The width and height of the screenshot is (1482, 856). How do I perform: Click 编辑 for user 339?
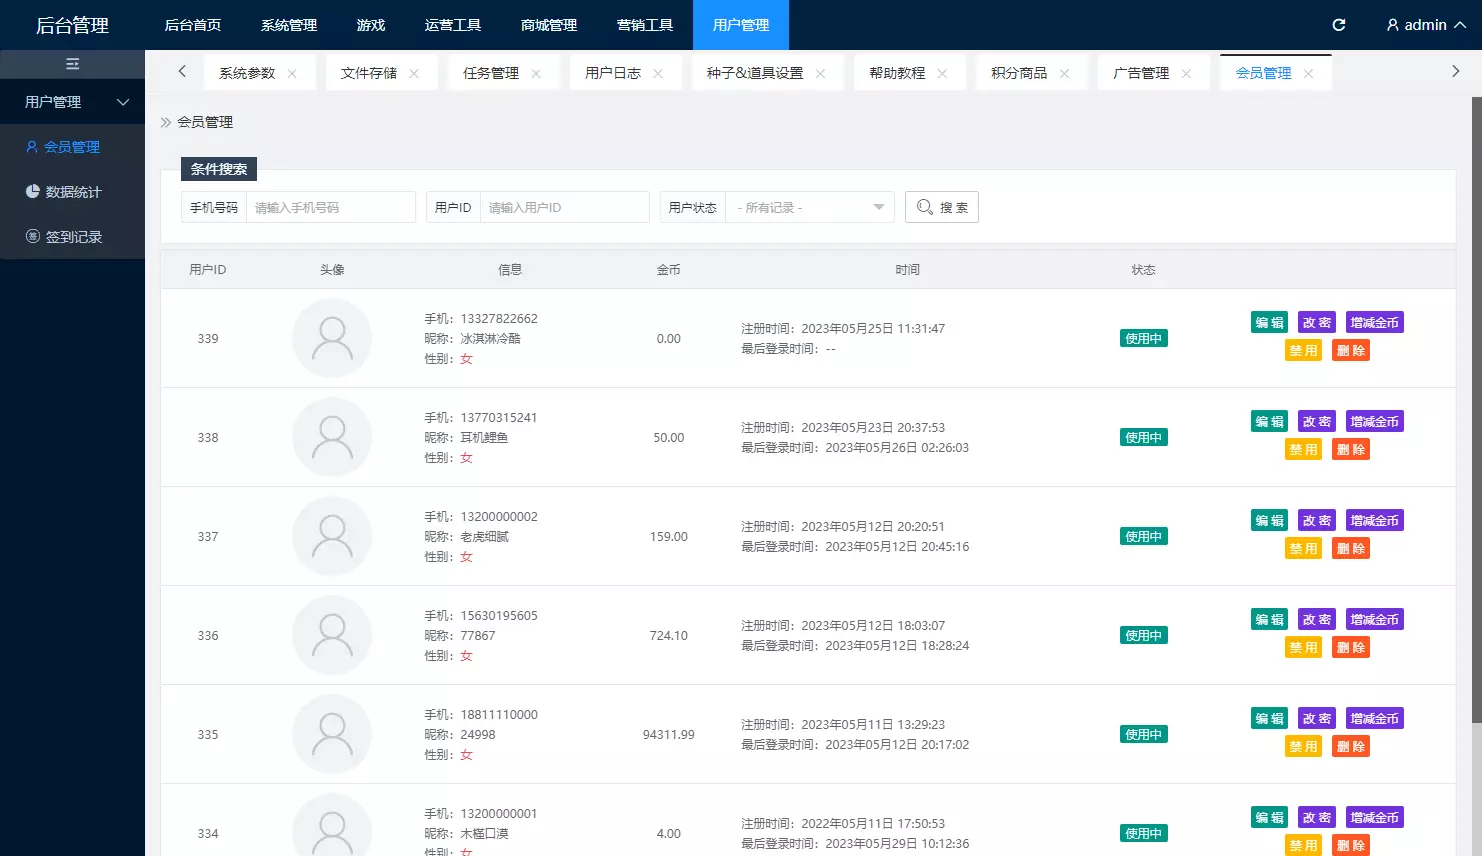(1269, 322)
